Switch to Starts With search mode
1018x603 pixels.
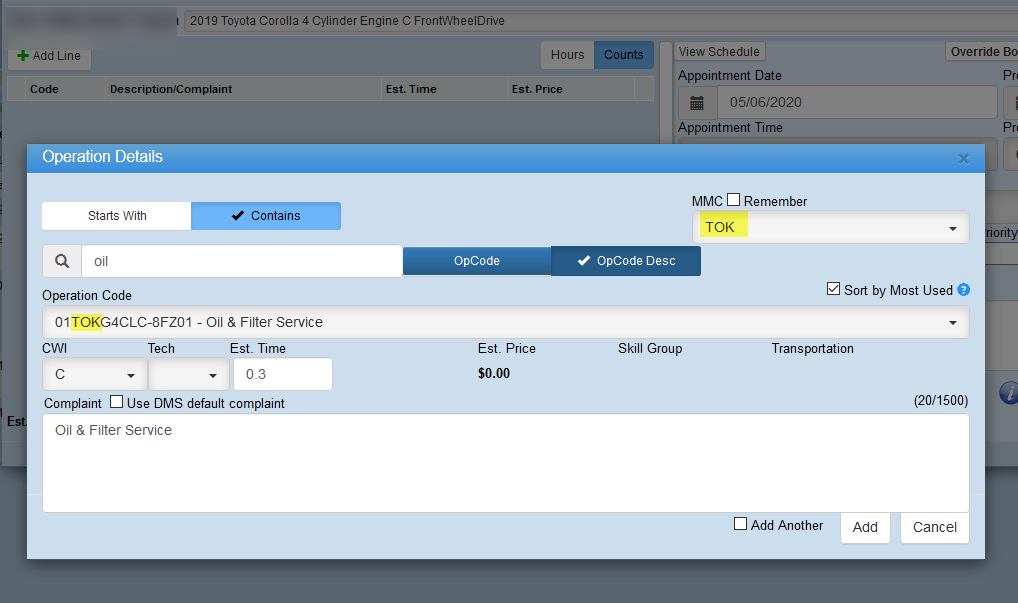point(116,216)
